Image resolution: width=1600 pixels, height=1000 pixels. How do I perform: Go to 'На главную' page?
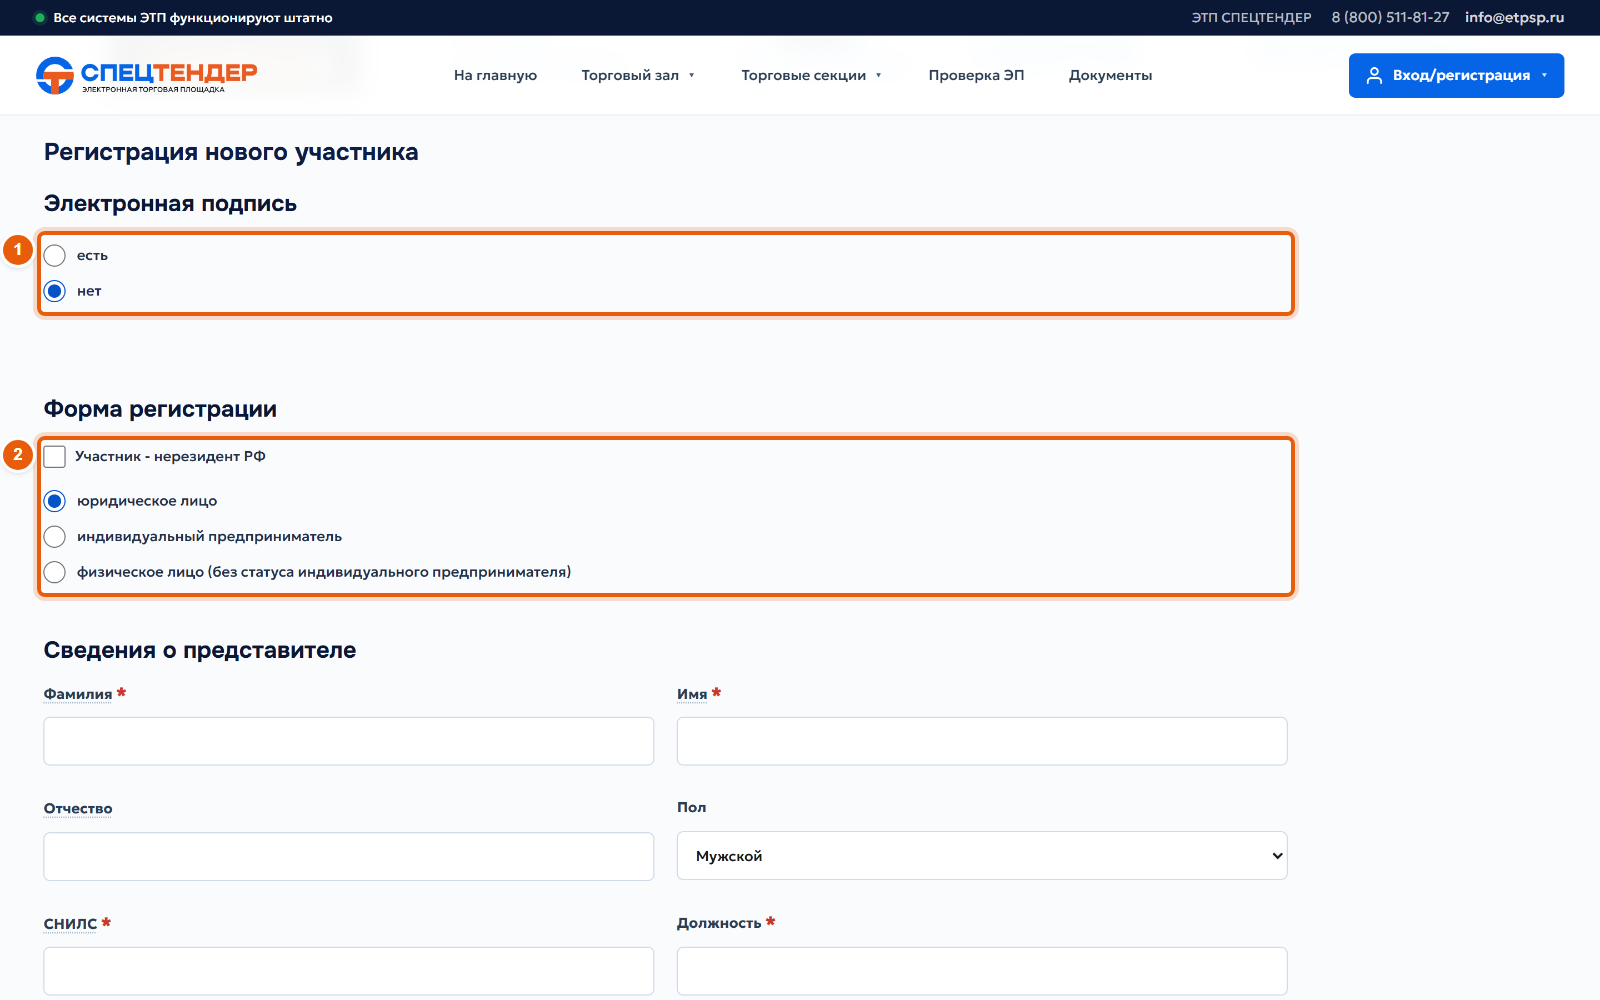pyautogui.click(x=495, y=76)
